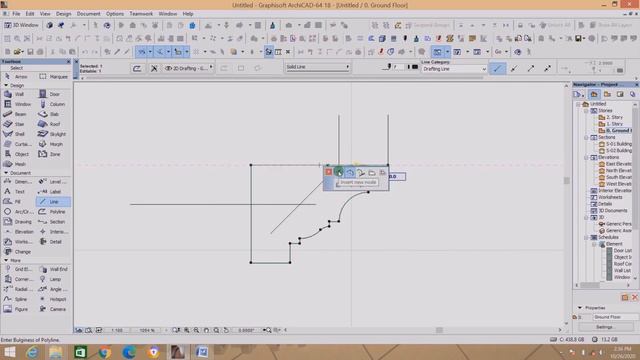Collapse the Elevations tree node
The image size is (640, 360).
(x=586, y=157)
